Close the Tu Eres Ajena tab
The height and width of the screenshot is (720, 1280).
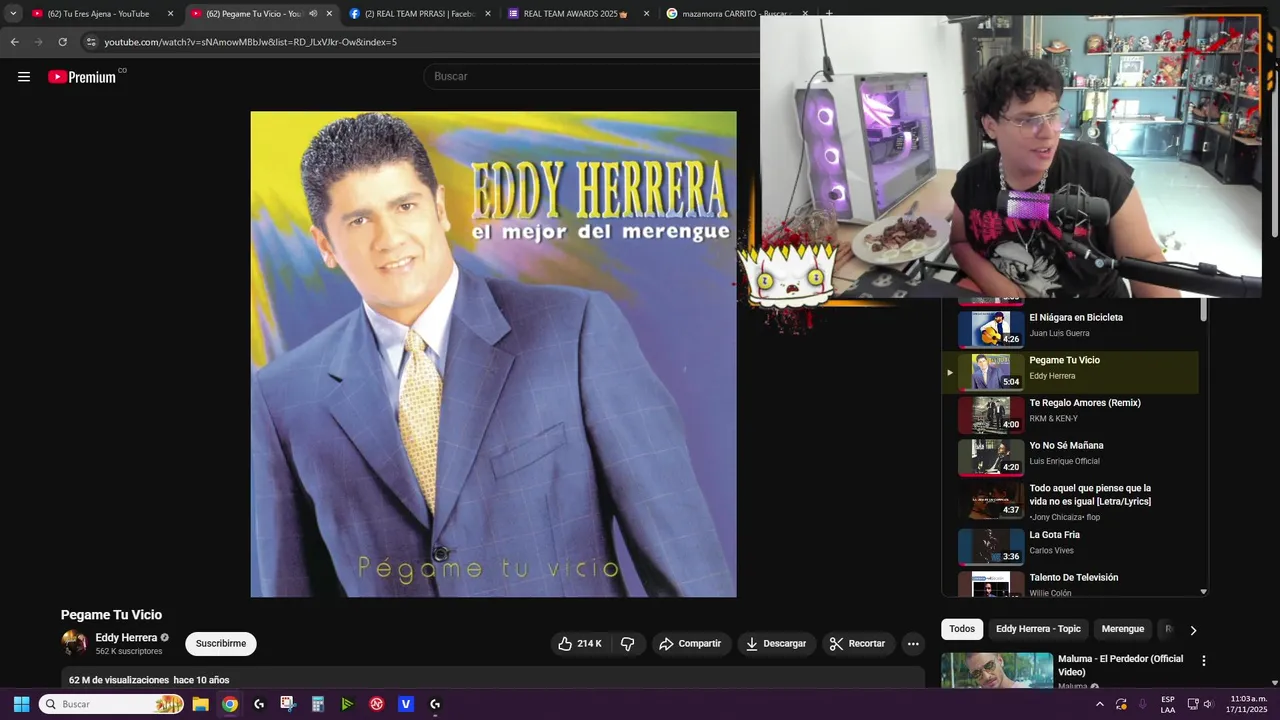[x=170, y=14]
